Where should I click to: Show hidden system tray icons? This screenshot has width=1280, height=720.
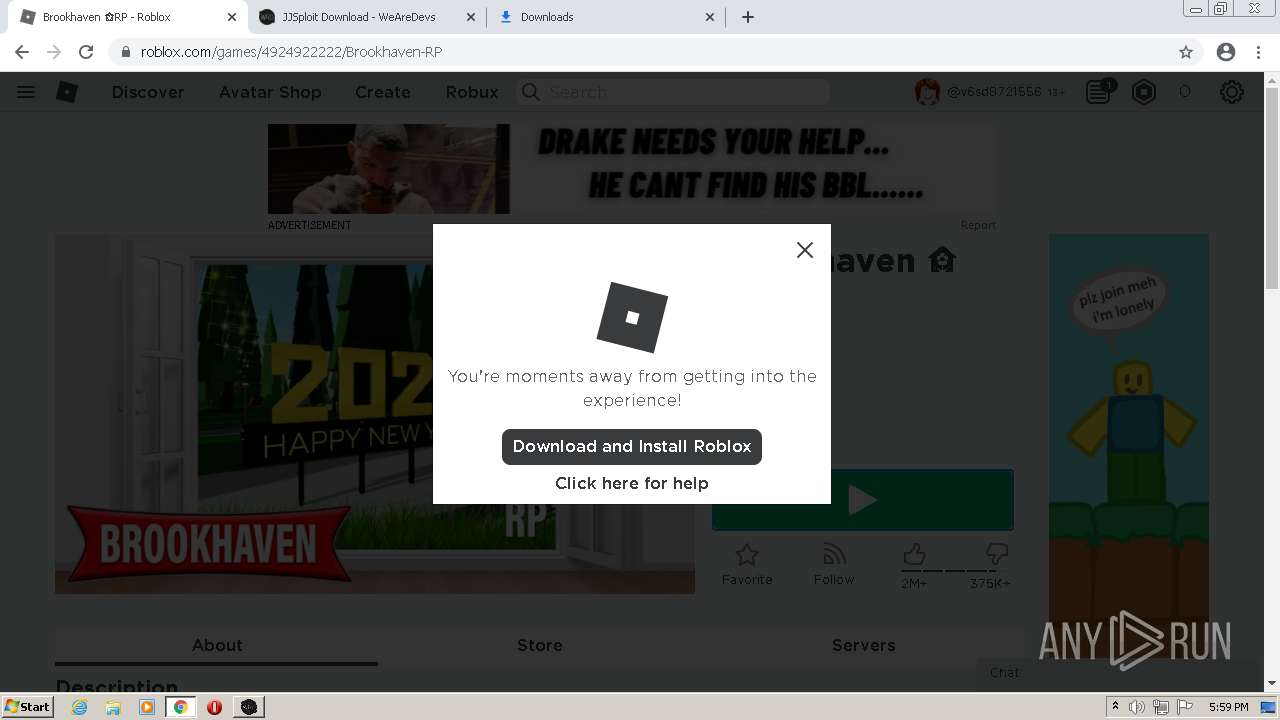point(1115,707)
